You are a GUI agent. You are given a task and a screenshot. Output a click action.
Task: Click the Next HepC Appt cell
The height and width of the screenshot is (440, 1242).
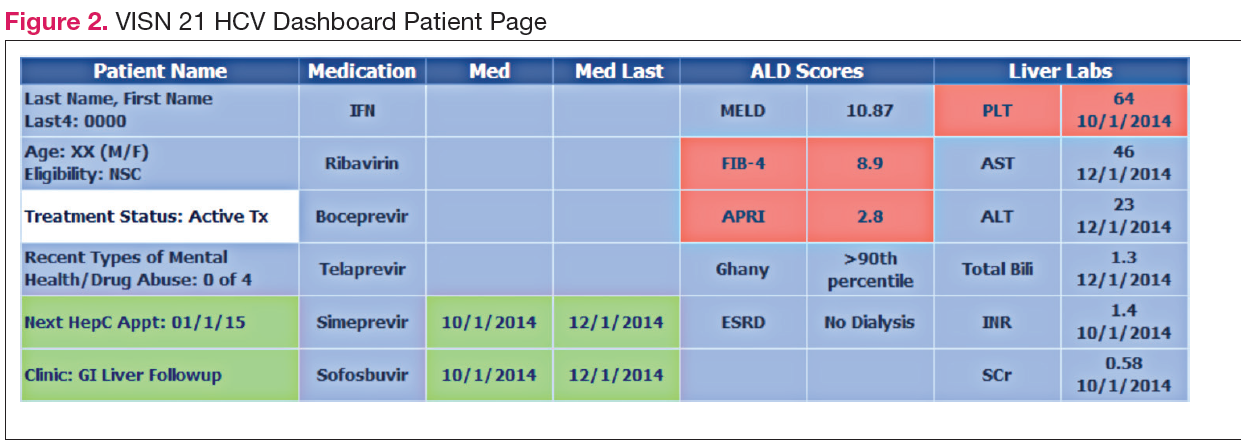pos(160,322)
